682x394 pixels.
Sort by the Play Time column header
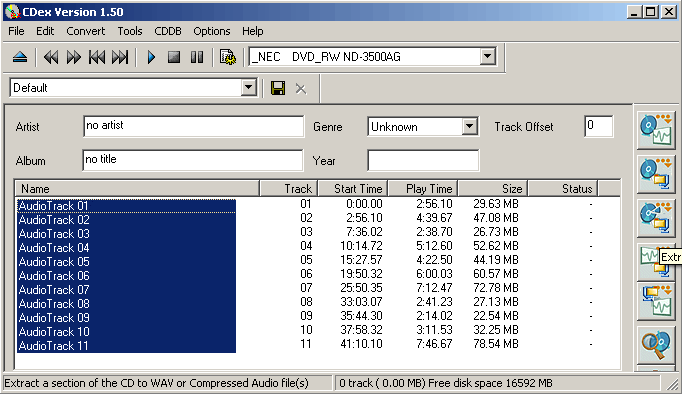423,189
